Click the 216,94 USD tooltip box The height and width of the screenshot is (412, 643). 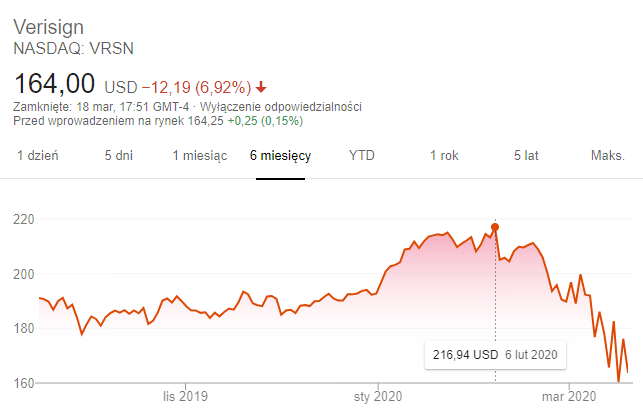point(494,354)
